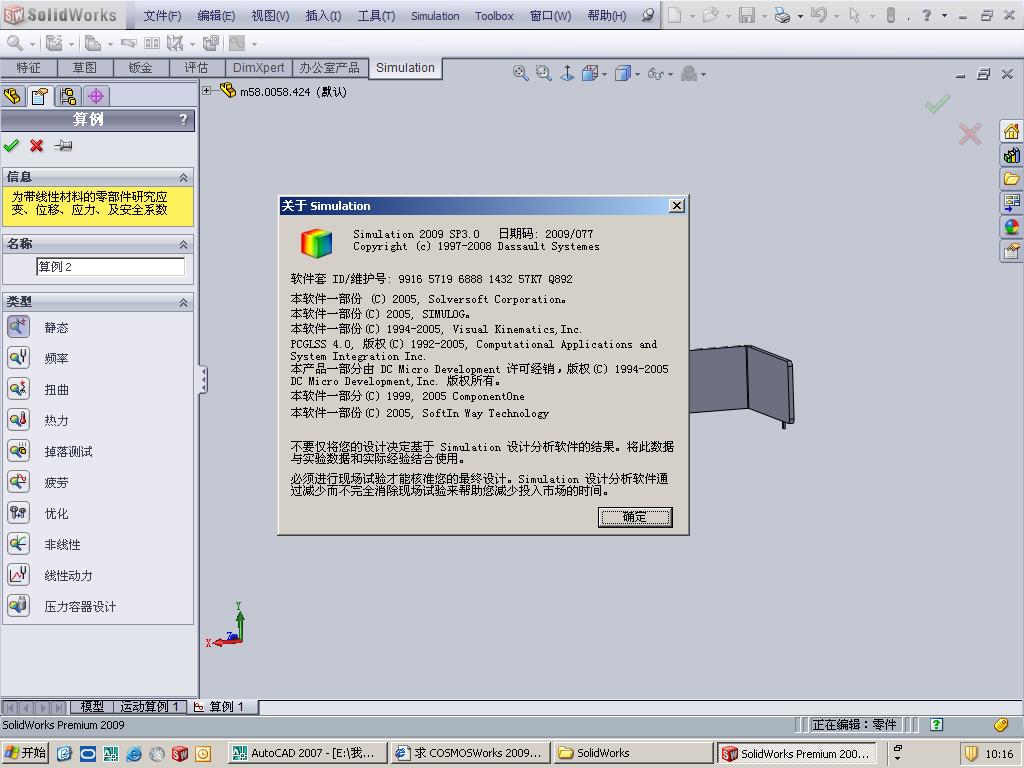Select the 频率 (frequency) study type
This screenshot has height=768, width=1024.
18,358
